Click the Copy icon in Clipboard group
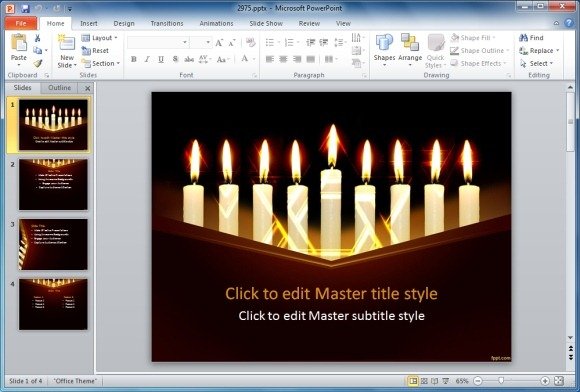Image resolution: width=580 pixels, height=392 pixels. [37, 50]
